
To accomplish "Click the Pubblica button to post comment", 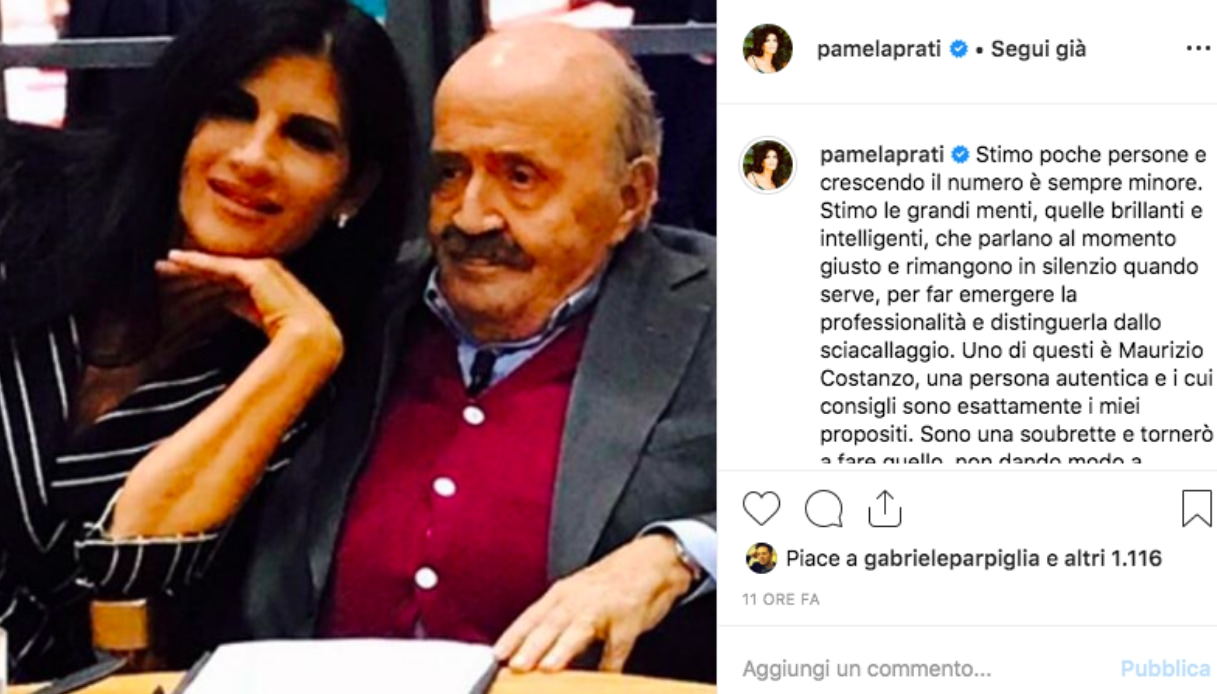I will [1165, 668].
